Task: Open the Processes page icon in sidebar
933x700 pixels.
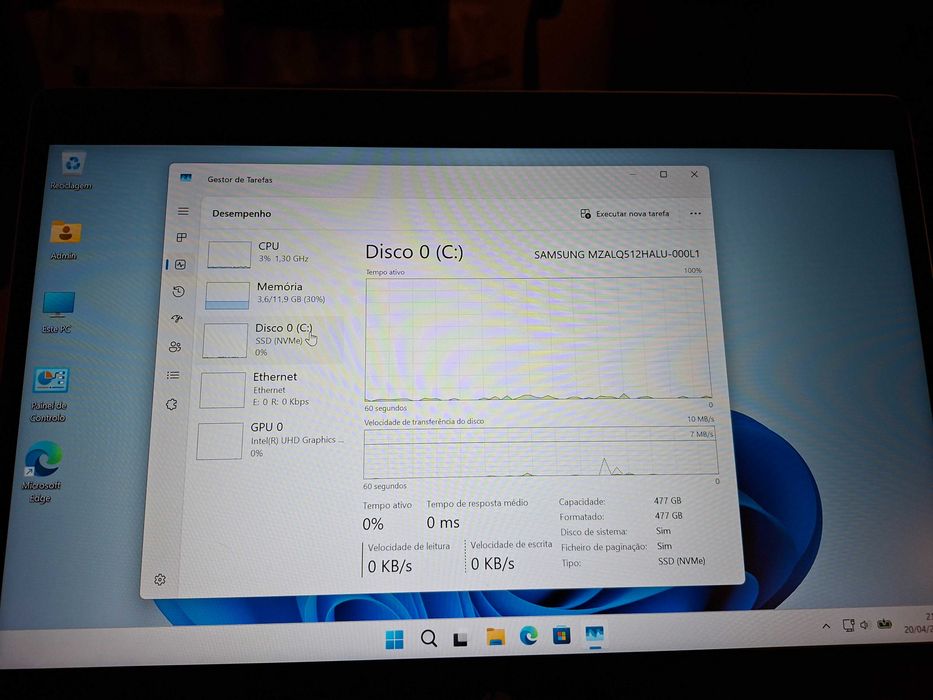Action: 182,238
